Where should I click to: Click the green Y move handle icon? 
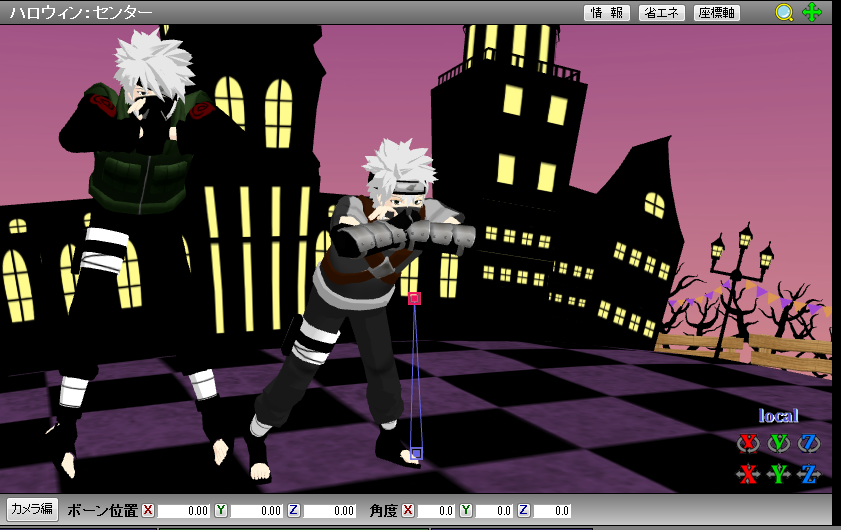coord(778,474)
